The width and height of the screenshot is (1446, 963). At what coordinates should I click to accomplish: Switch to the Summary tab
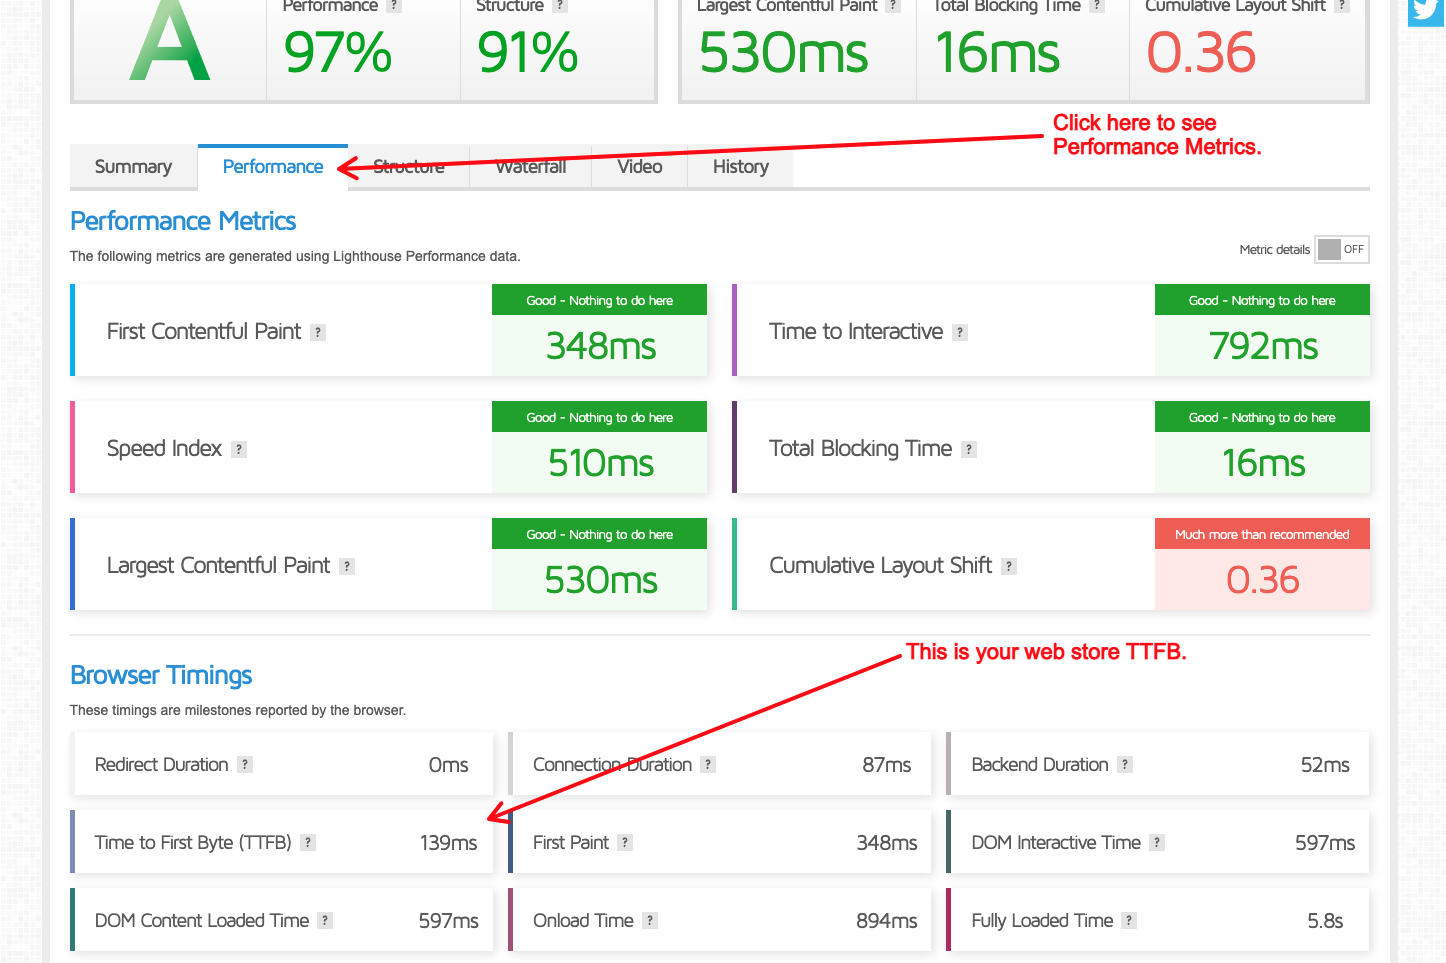tap(133, 167)
